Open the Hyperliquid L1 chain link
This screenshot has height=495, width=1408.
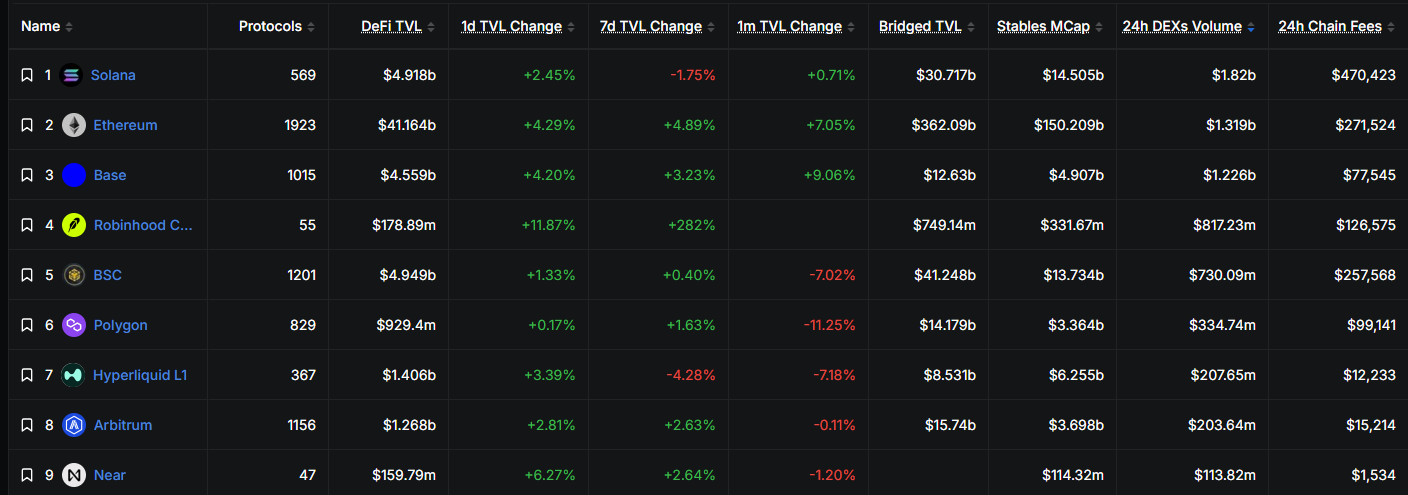pyautogui.click(x=140, y=375)
